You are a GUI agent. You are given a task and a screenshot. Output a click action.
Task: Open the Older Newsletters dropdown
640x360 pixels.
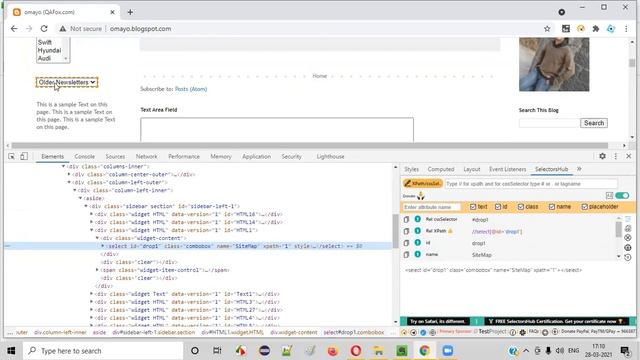(67, 82)
